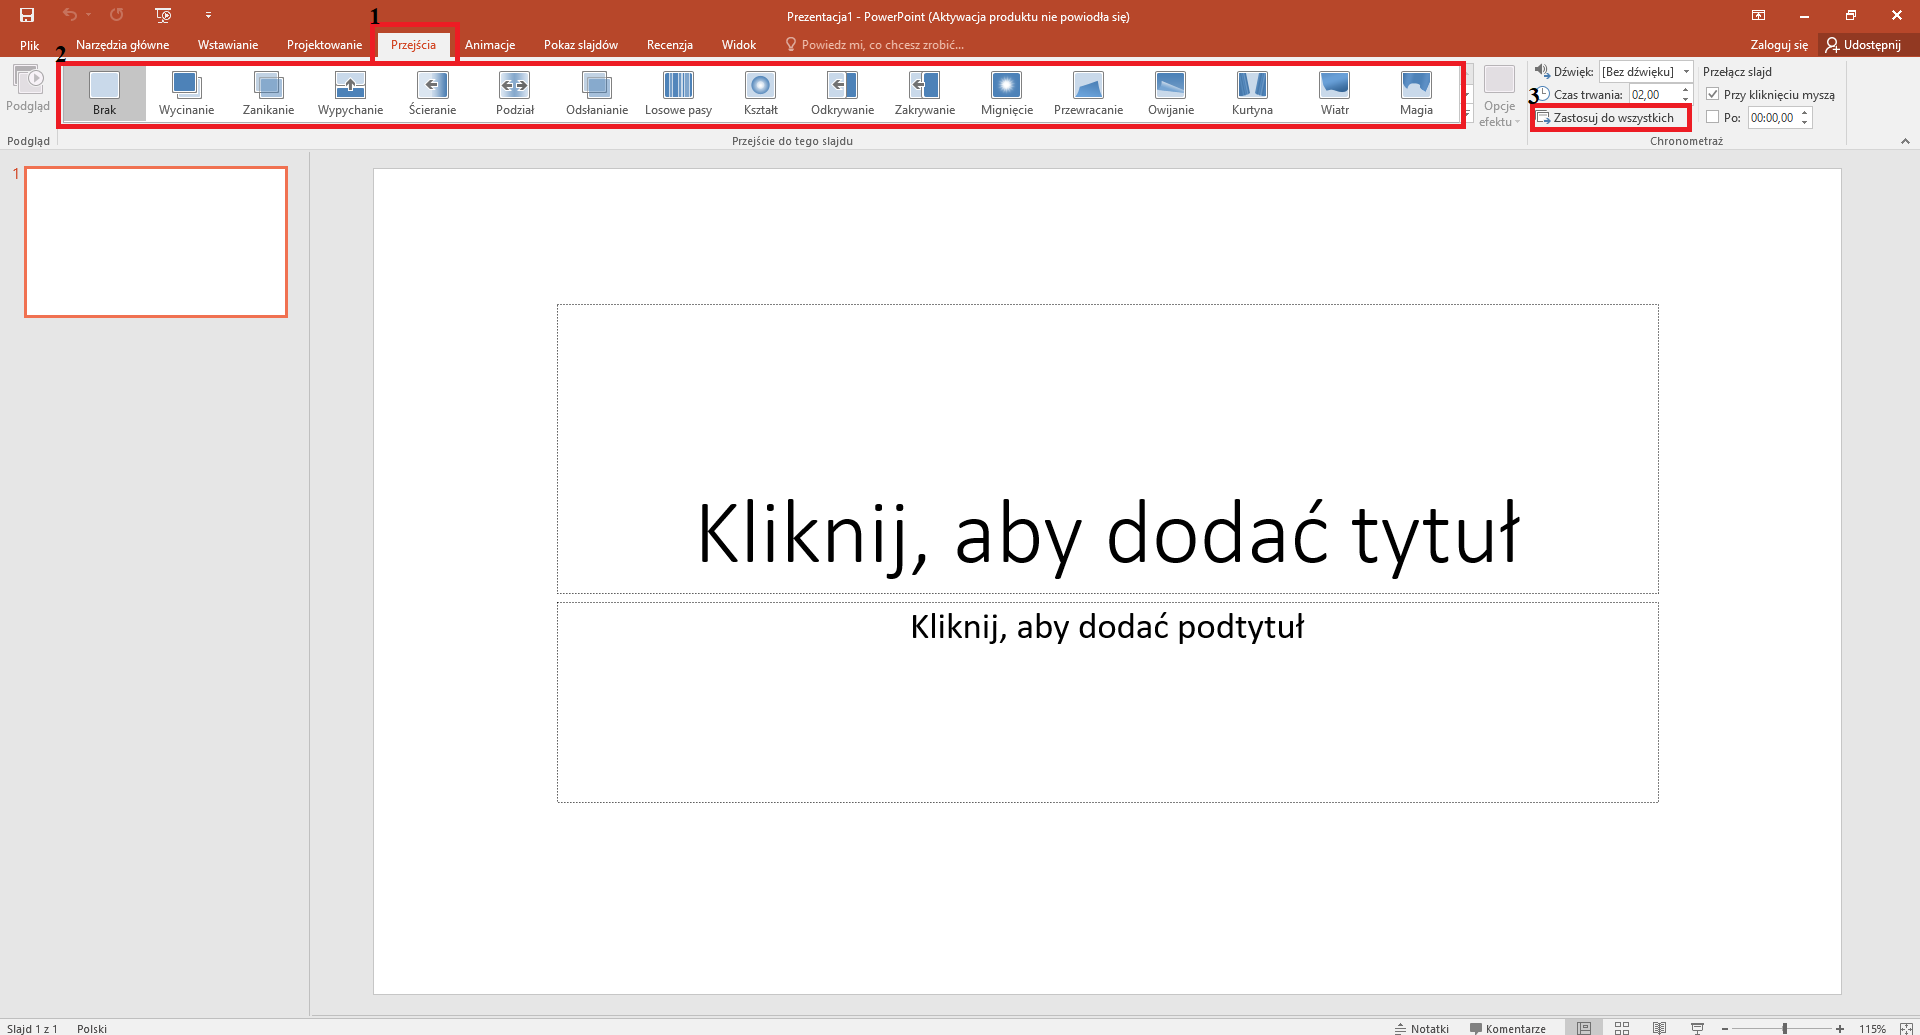
Task: Apply the Ścieranie transition
Action: pos(432,94)
